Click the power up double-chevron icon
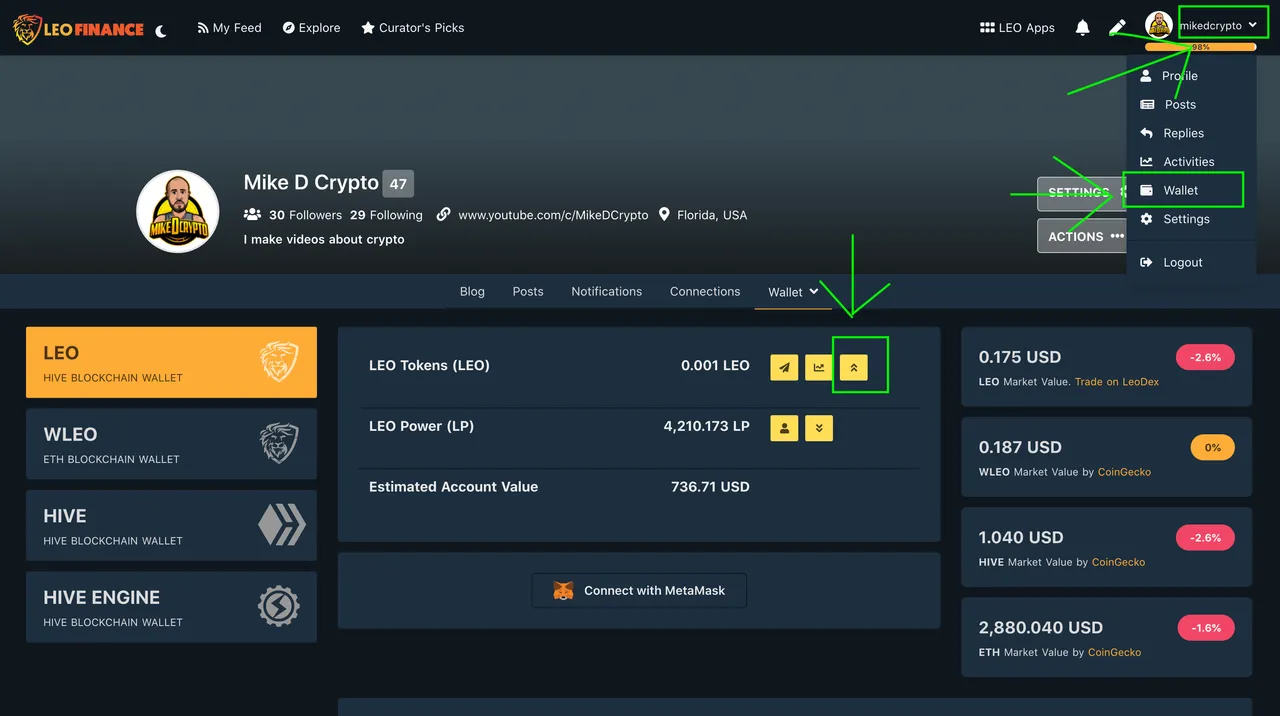 (x=853, y=367)
